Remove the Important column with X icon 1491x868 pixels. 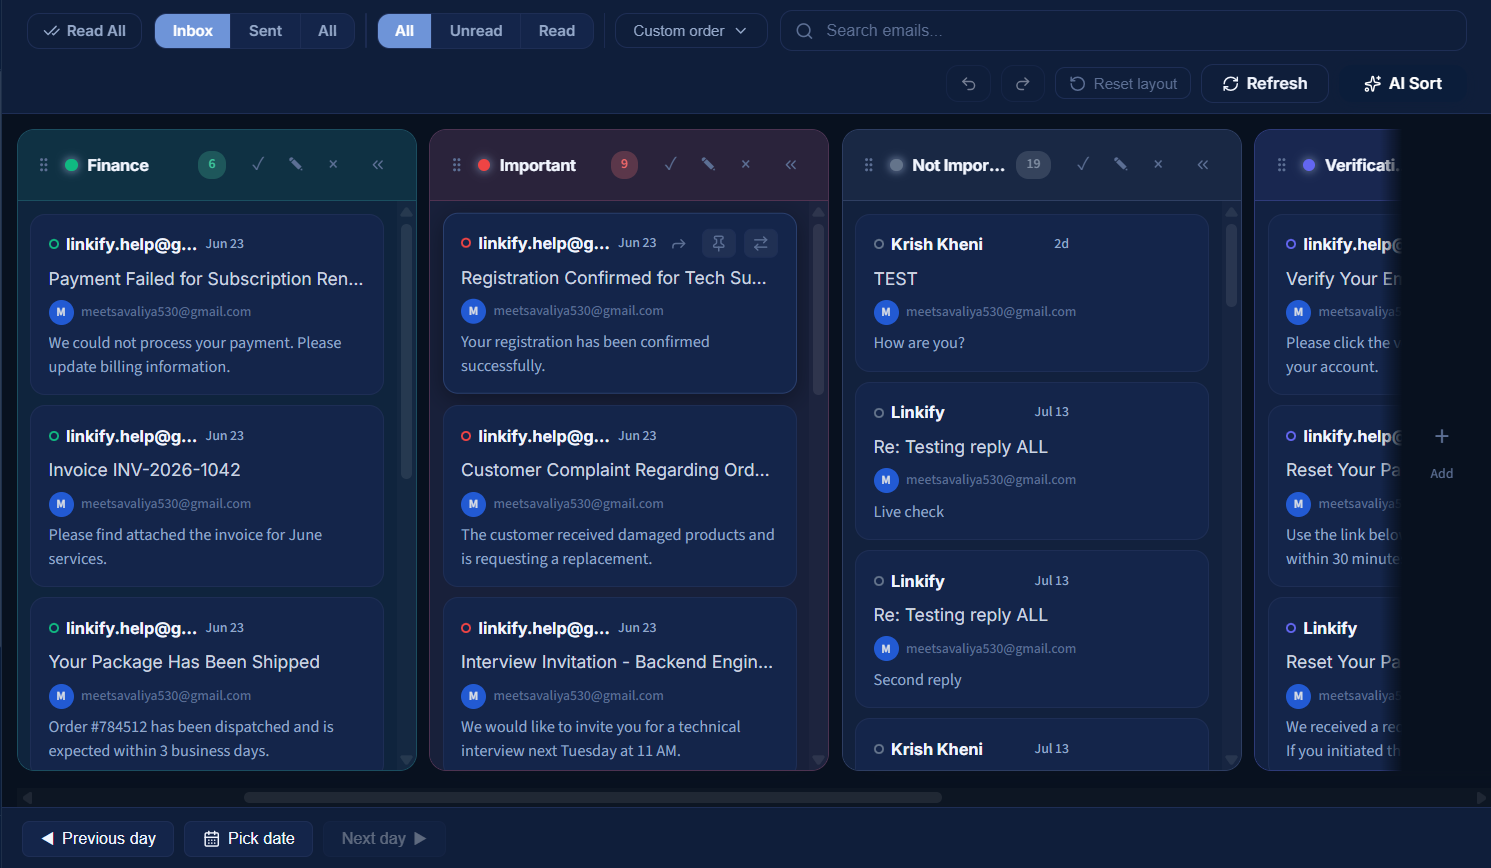746,164
